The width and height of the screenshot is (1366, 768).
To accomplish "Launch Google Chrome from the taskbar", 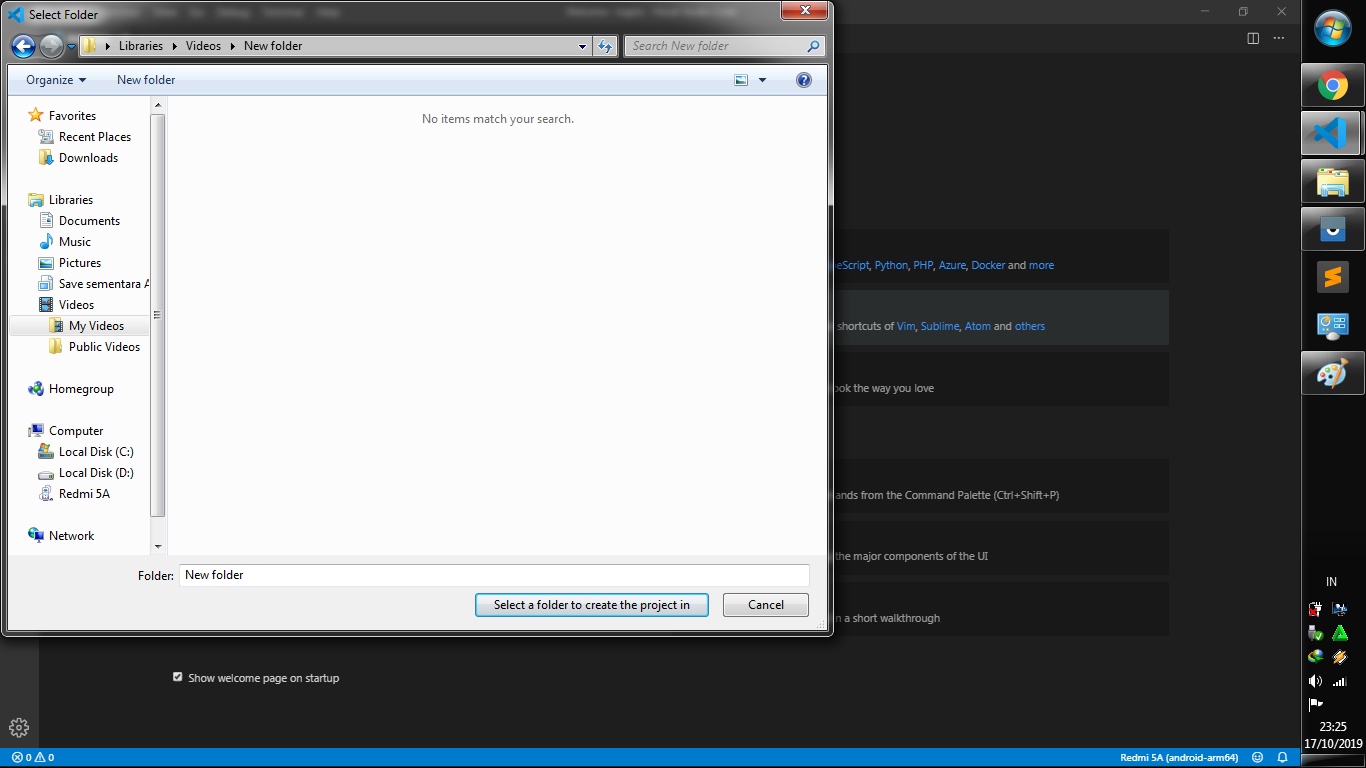I will click(1332, 84).
